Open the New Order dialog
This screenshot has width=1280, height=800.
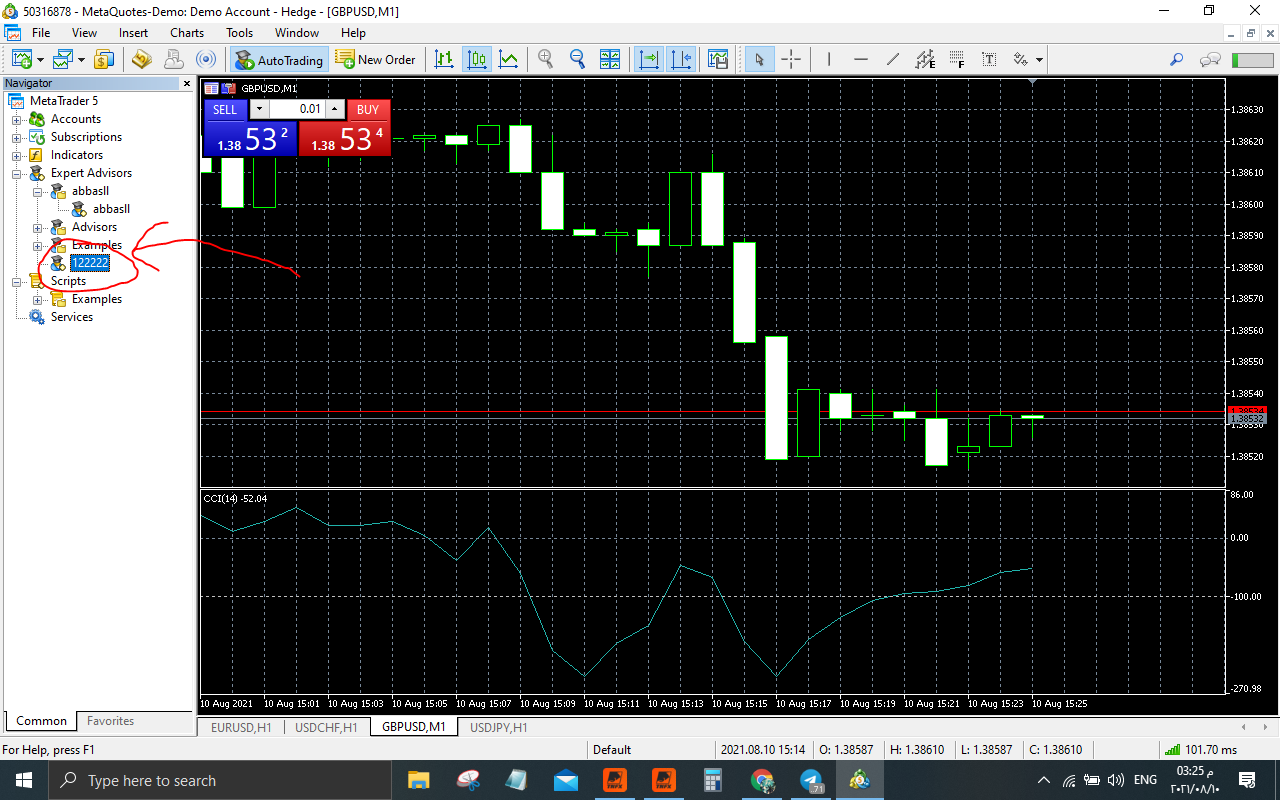tap(376, 60)
